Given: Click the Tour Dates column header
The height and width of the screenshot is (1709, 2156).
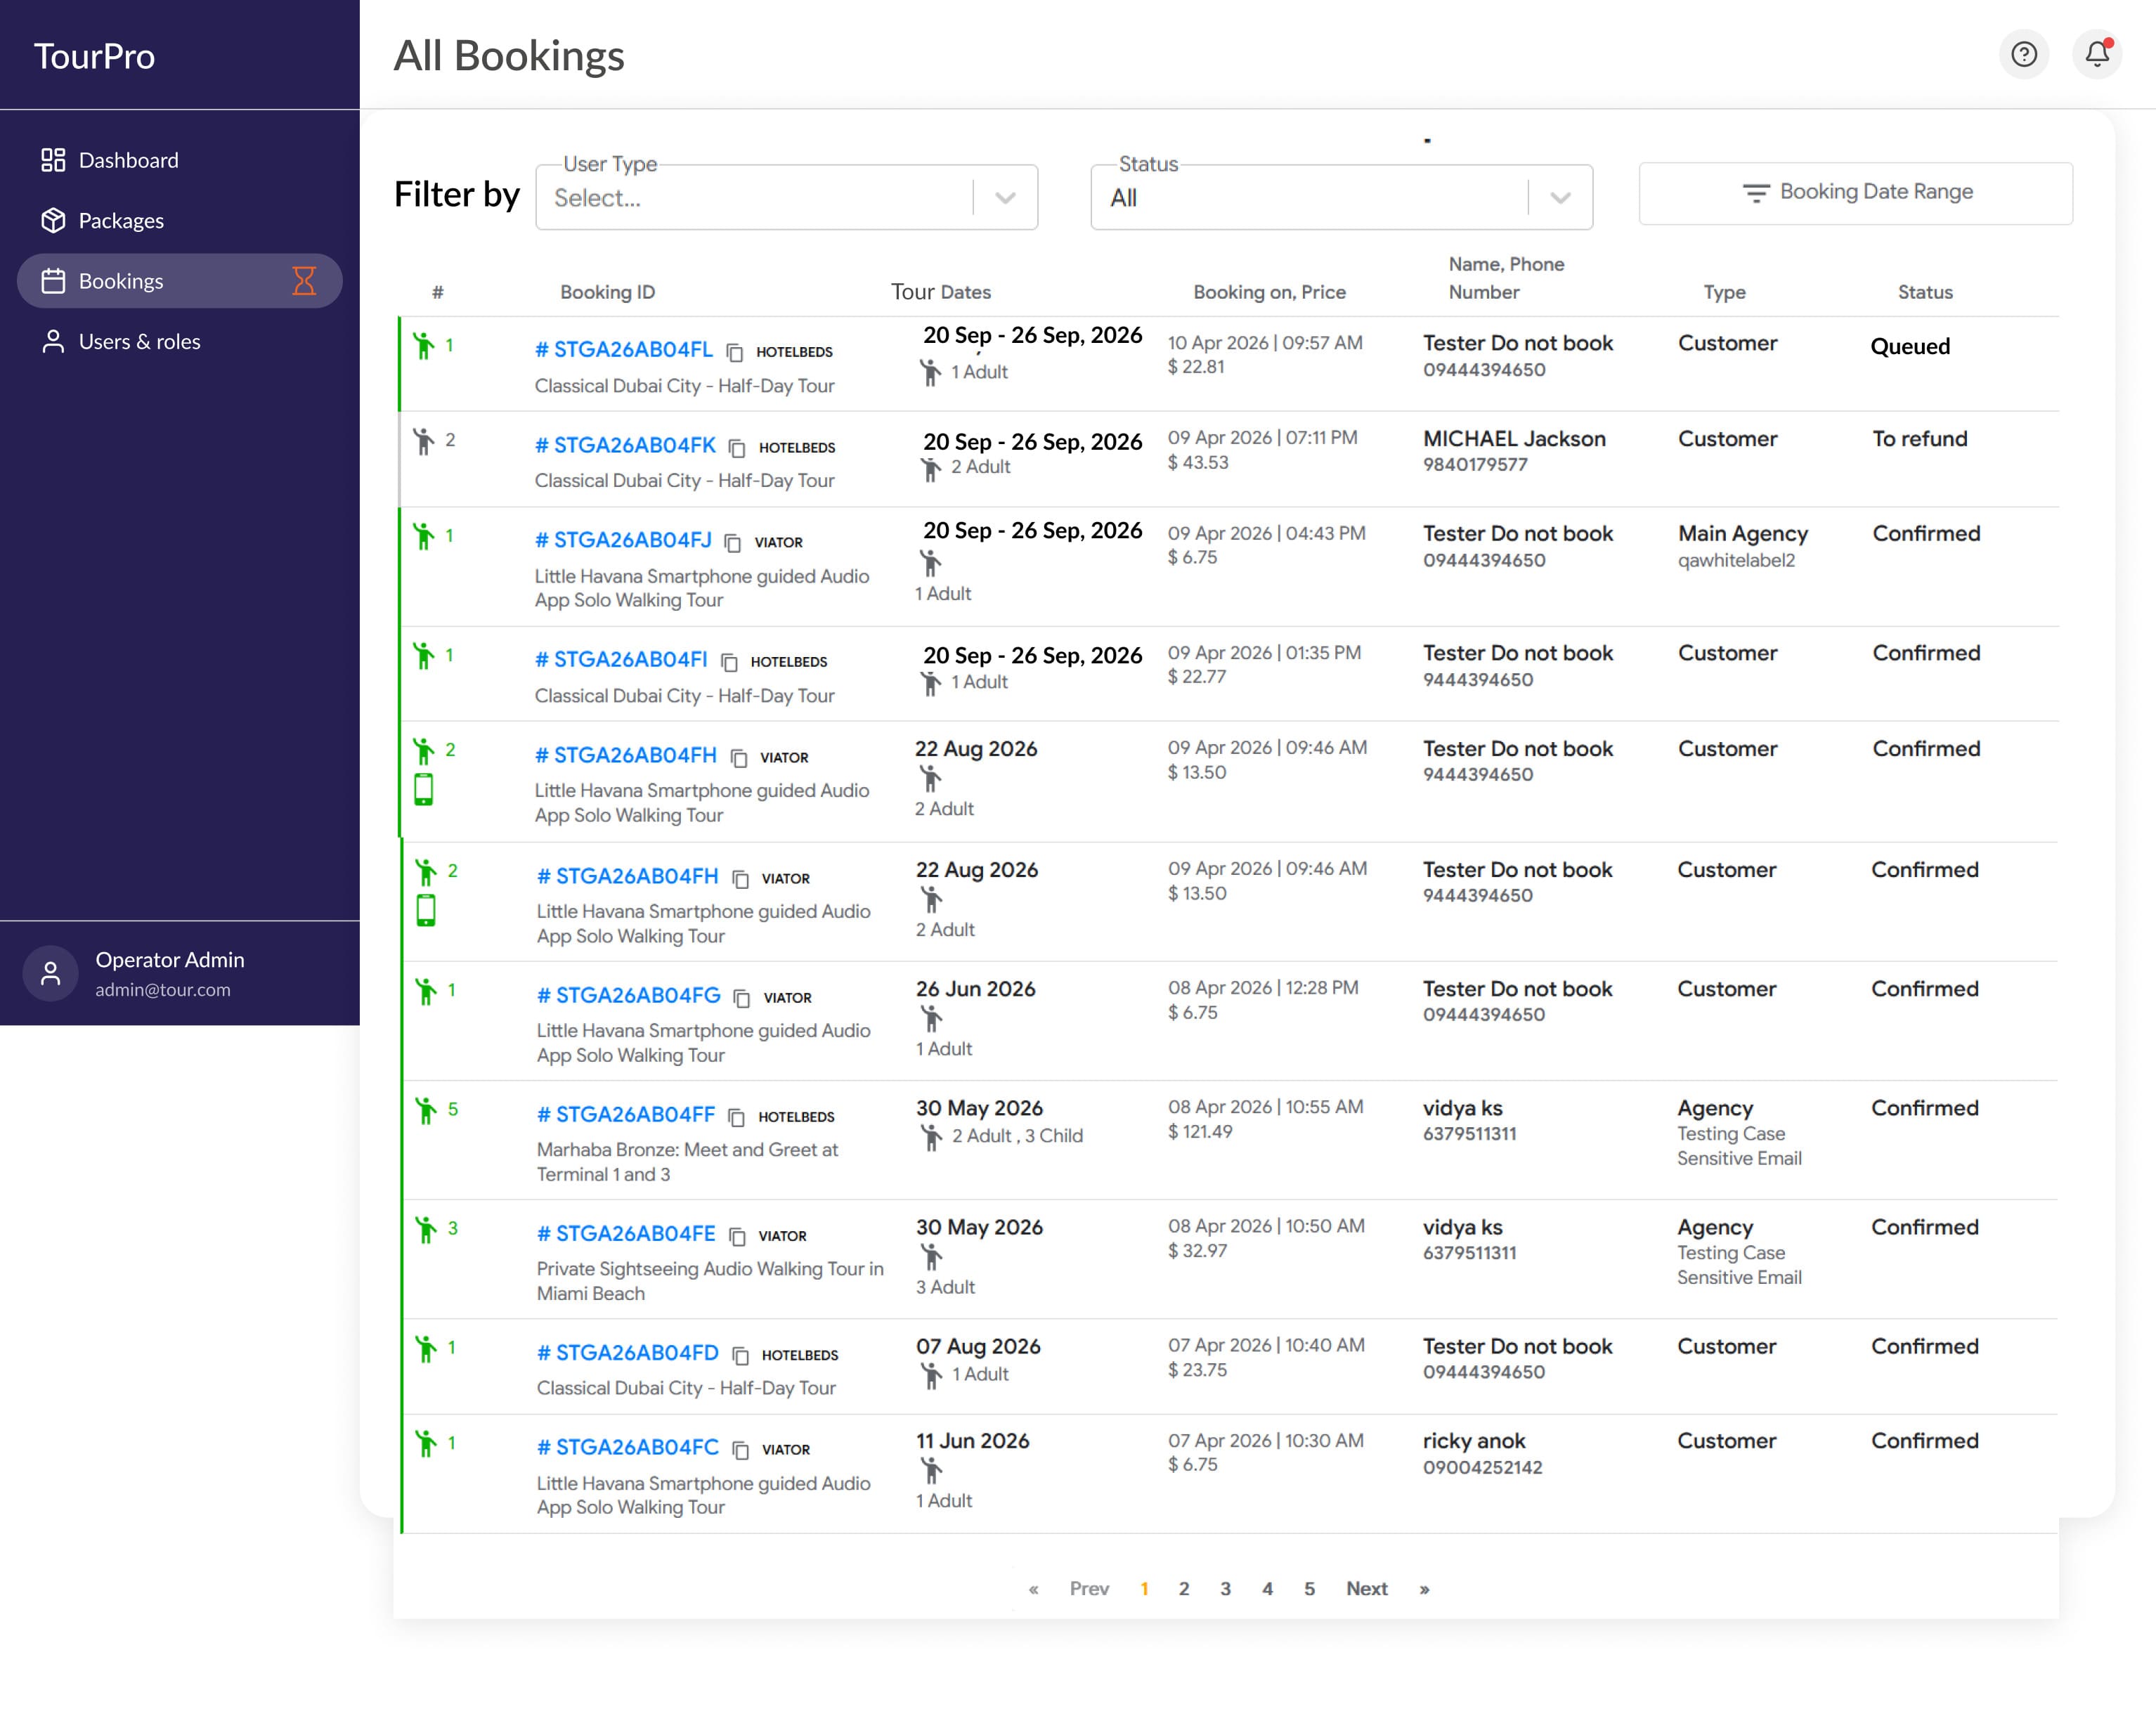Looking at the screenshot, I should (941, 292).
